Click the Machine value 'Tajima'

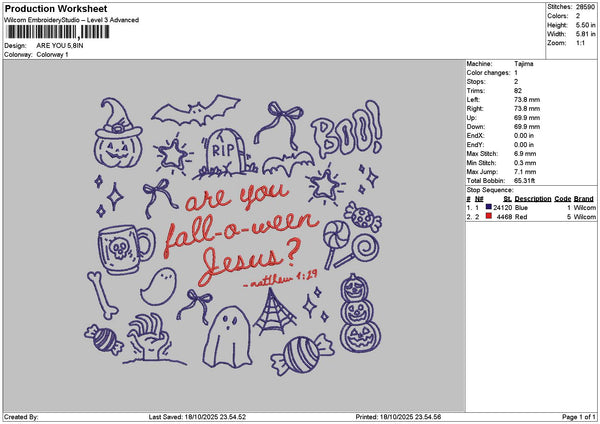[x=523, y=64]
